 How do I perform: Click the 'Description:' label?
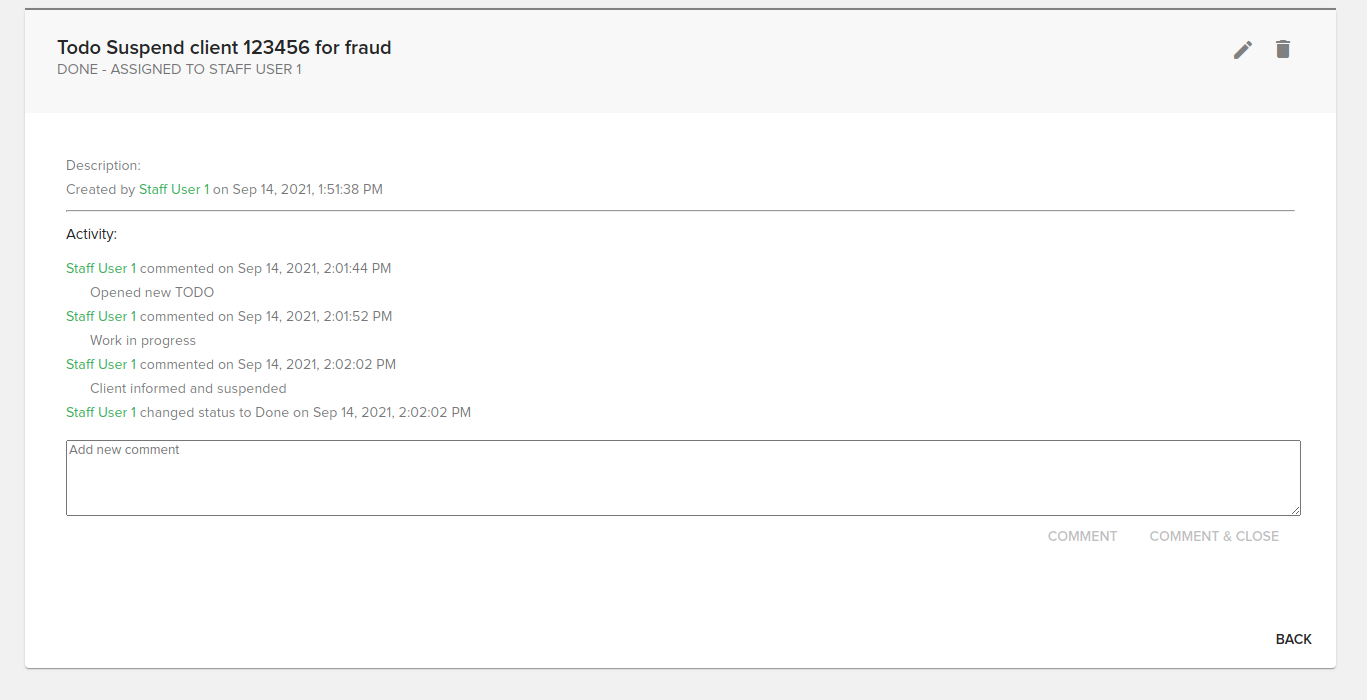coord(103,165)
